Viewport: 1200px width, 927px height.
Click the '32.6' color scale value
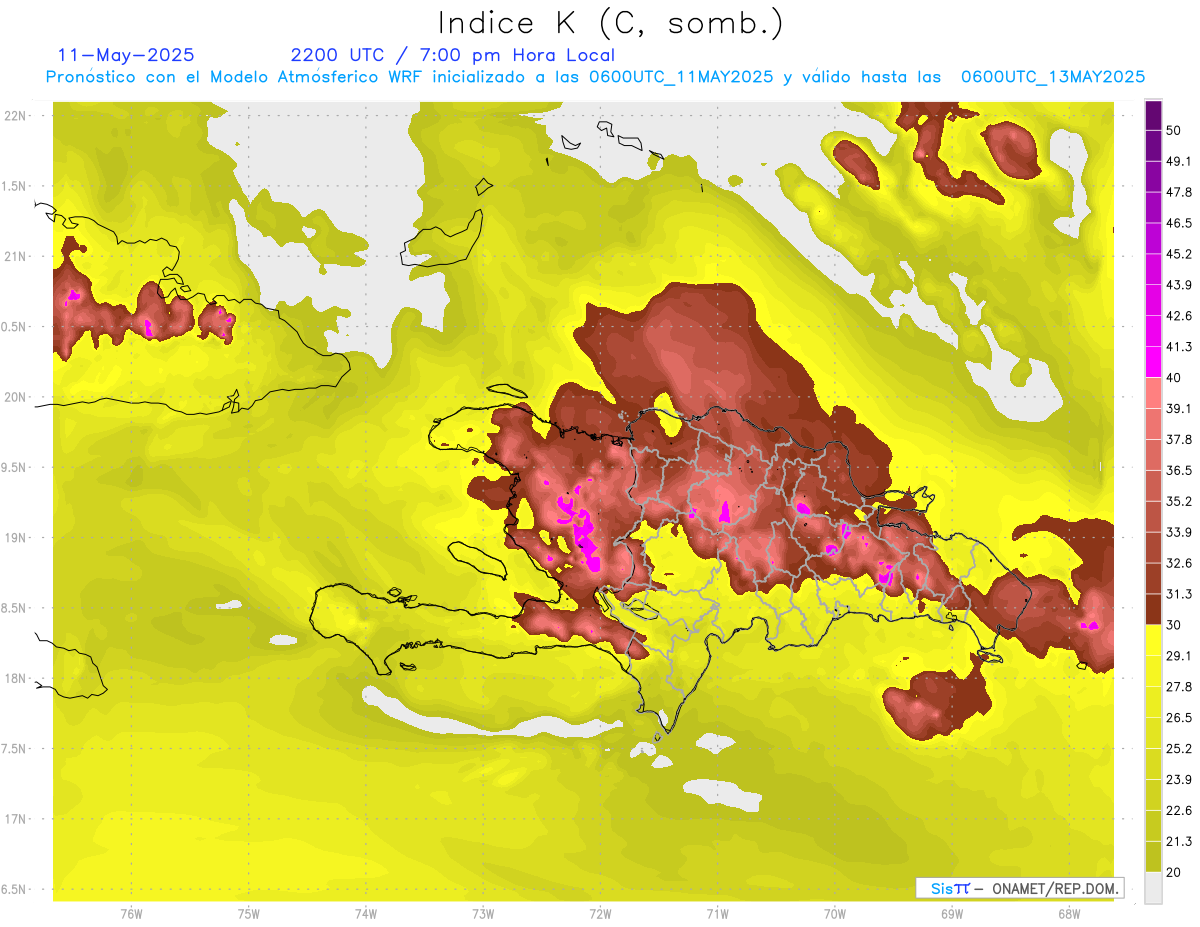point(1179,563)
